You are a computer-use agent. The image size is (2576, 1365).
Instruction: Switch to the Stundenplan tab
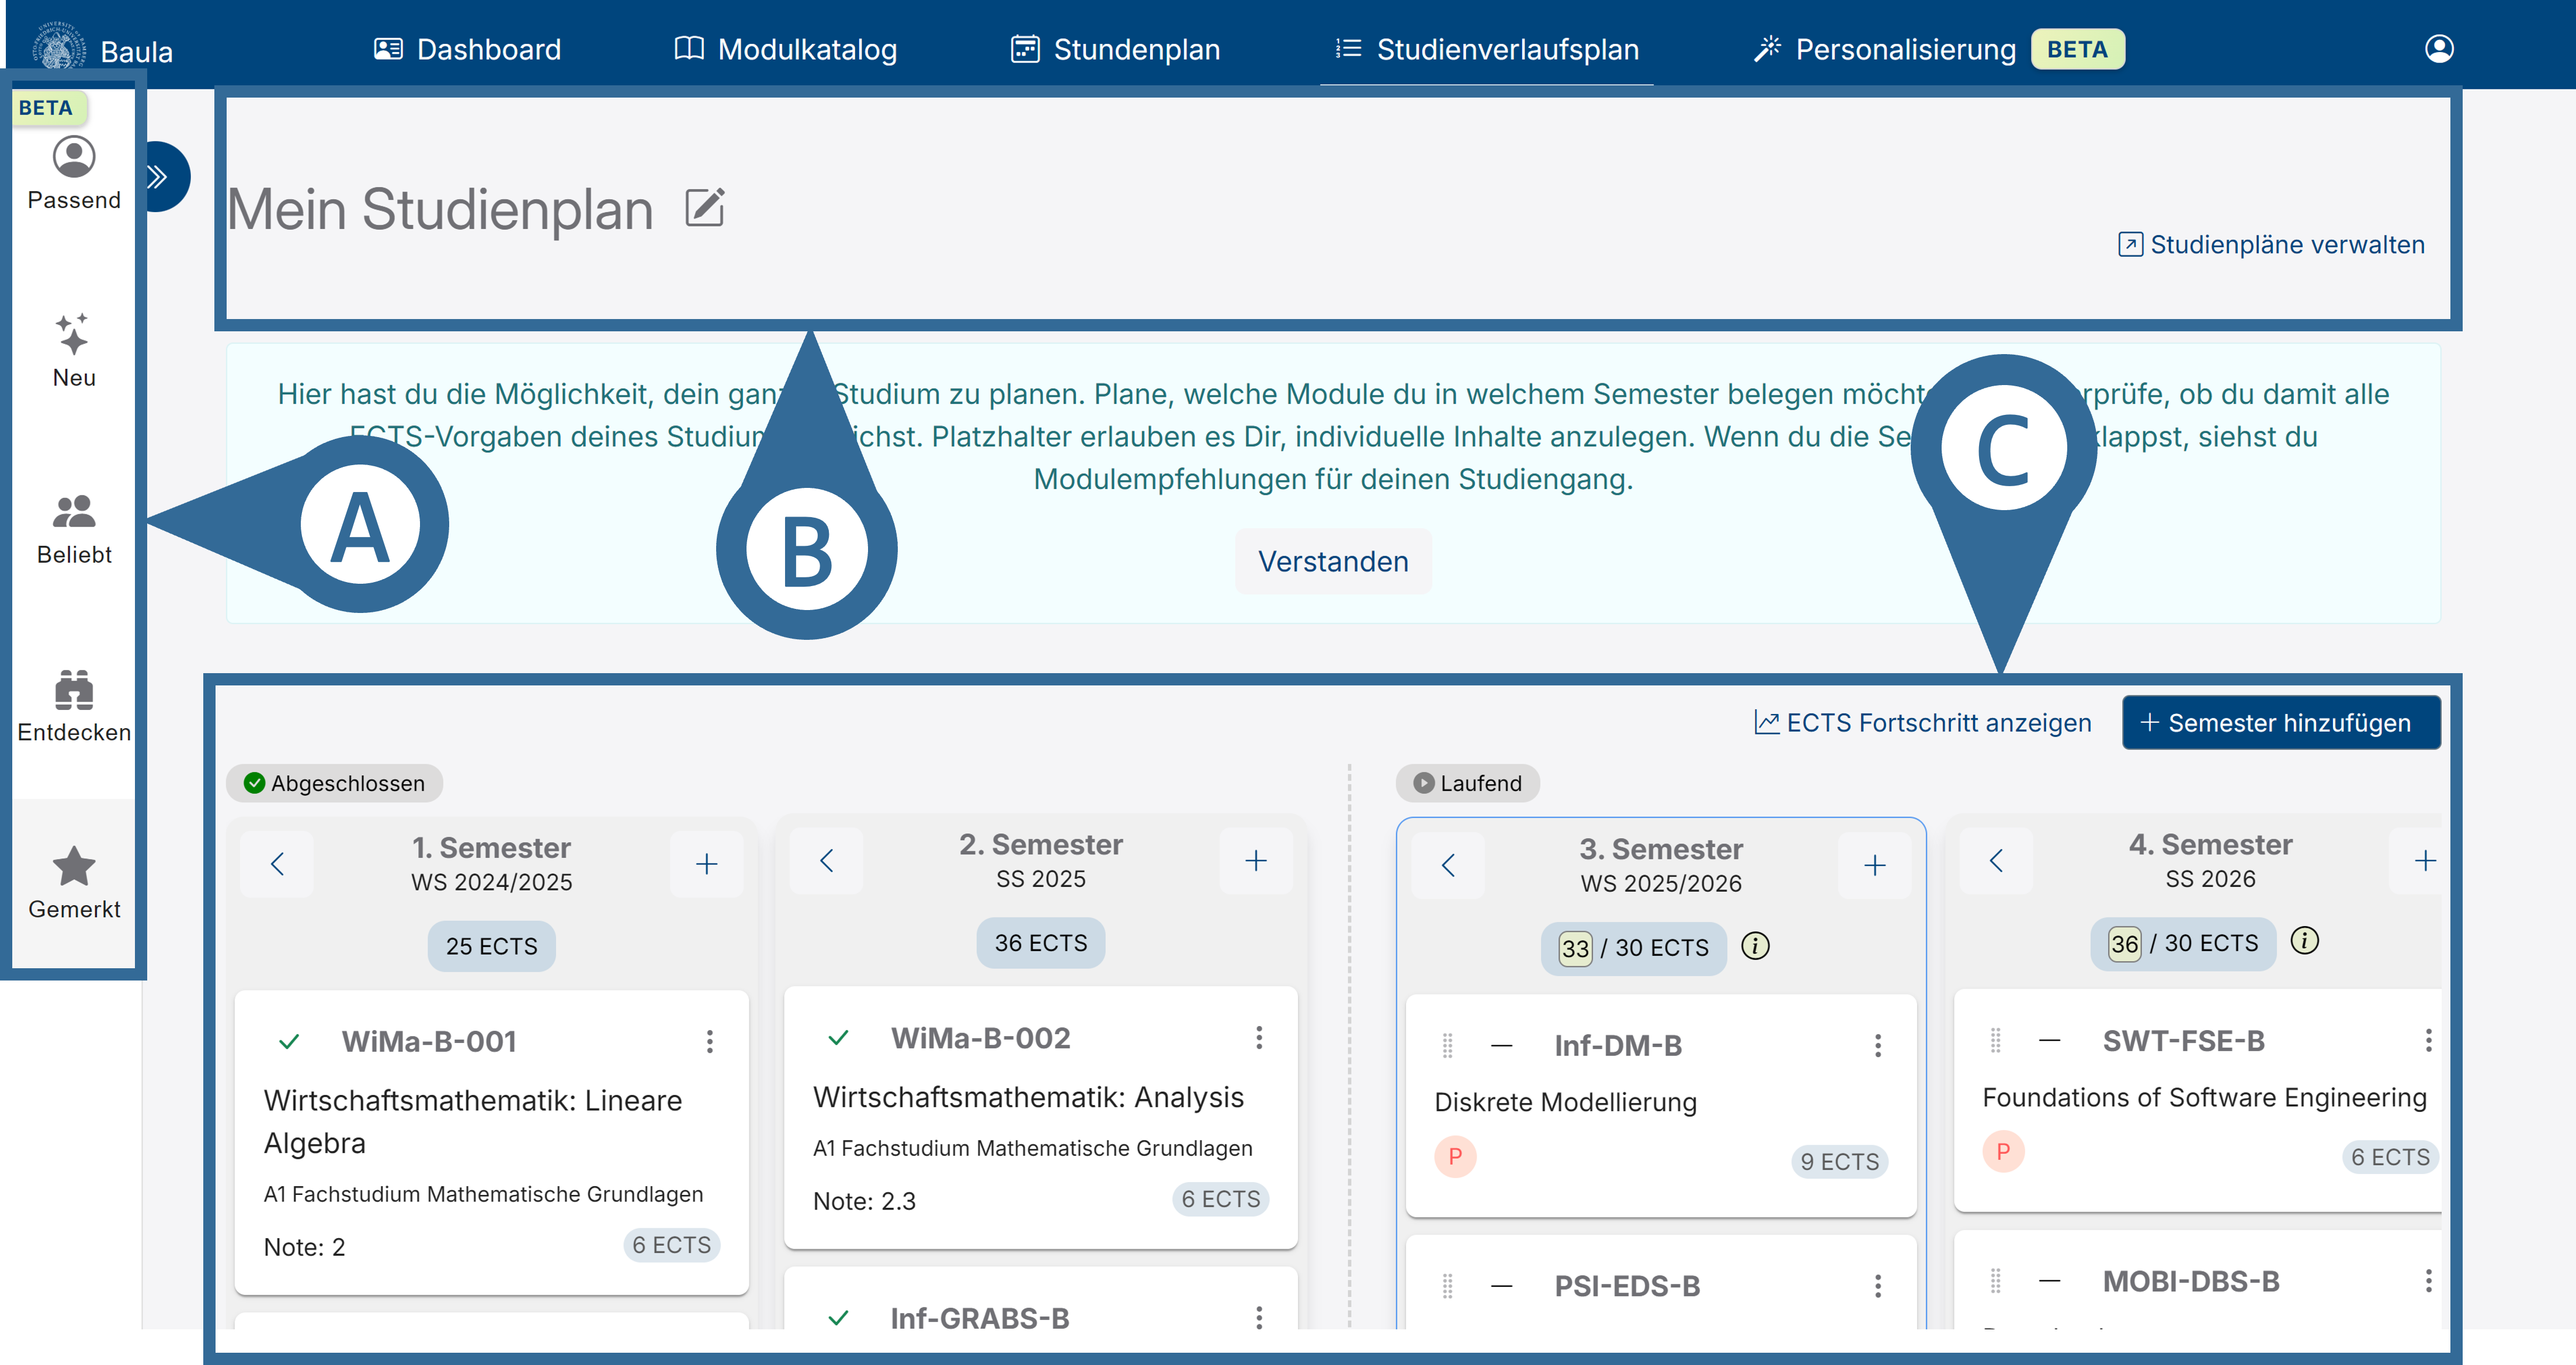pos(1115,49)
